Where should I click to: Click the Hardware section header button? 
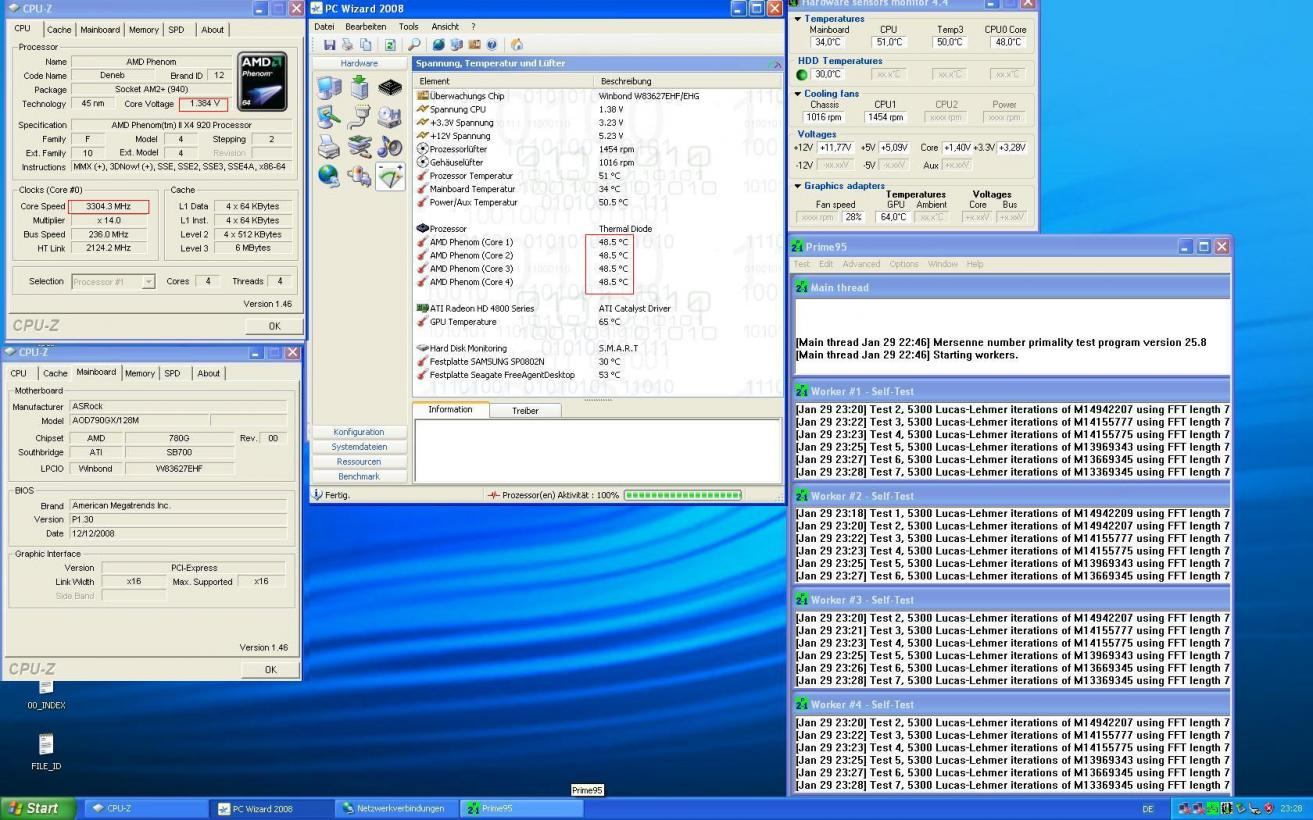point(359,63)
